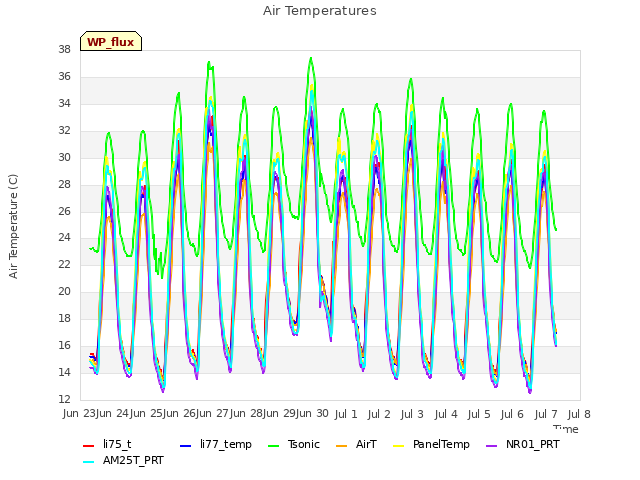Click the orange AirT legend color marker
The height and width of the screenshot is (480, 640).
pyautogui.click(x=341, y=446)
